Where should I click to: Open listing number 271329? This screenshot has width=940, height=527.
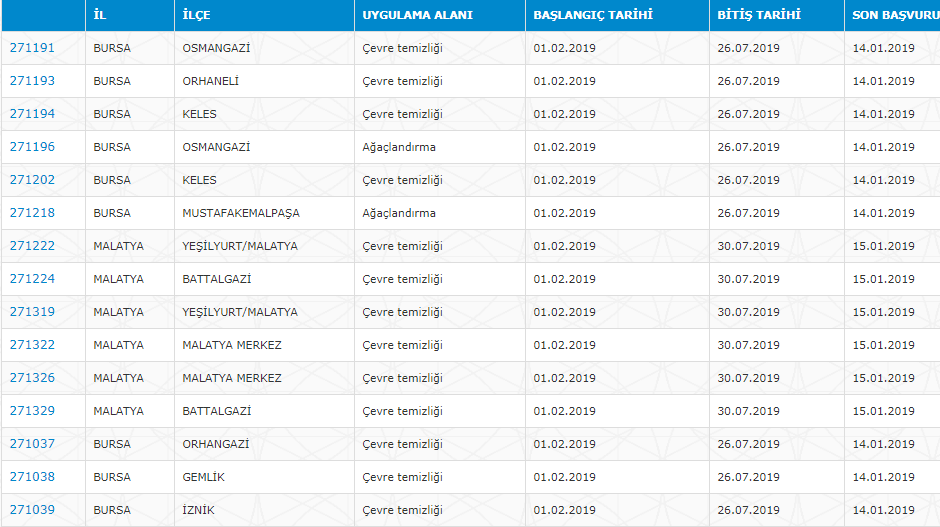click(32, 411)
